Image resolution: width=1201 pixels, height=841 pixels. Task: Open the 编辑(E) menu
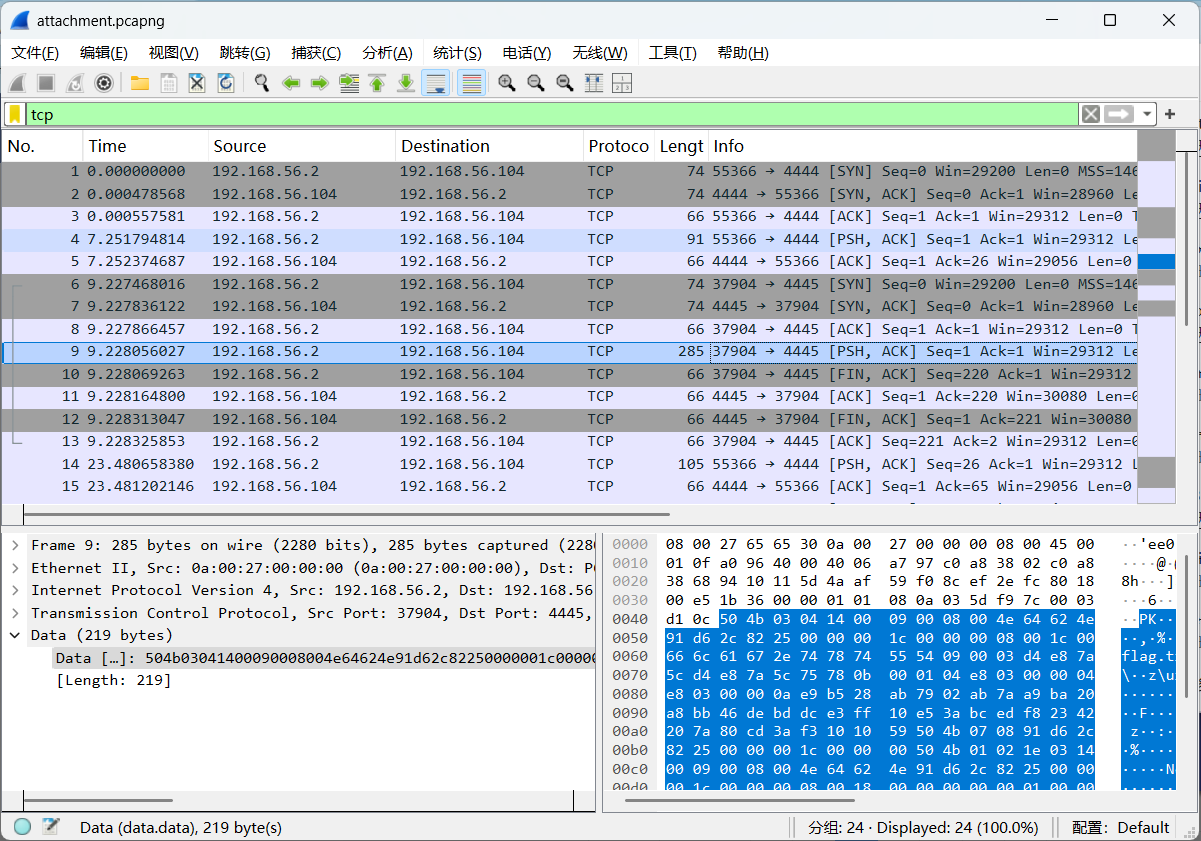104,53
